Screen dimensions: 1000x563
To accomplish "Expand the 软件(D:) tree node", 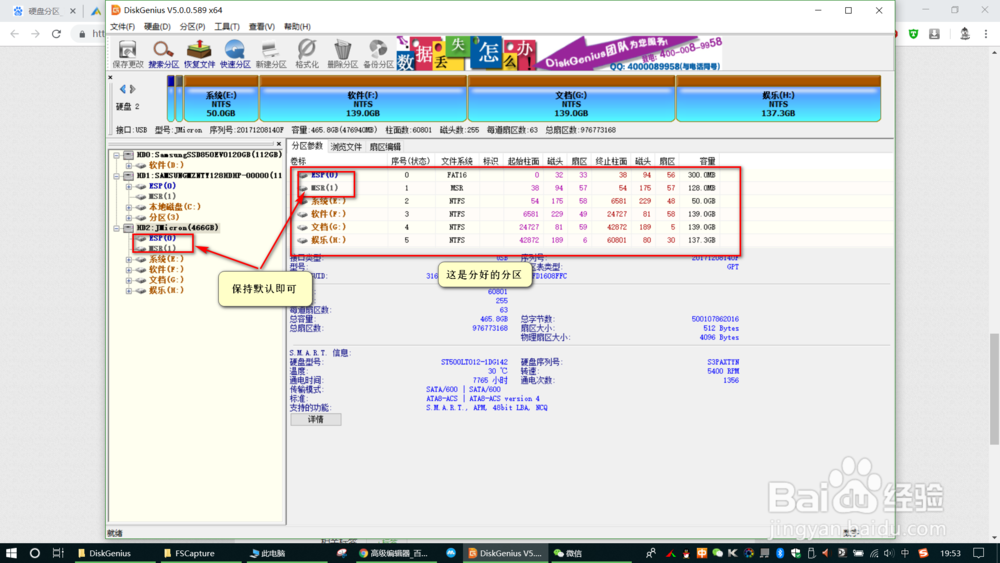I will 129,165.
